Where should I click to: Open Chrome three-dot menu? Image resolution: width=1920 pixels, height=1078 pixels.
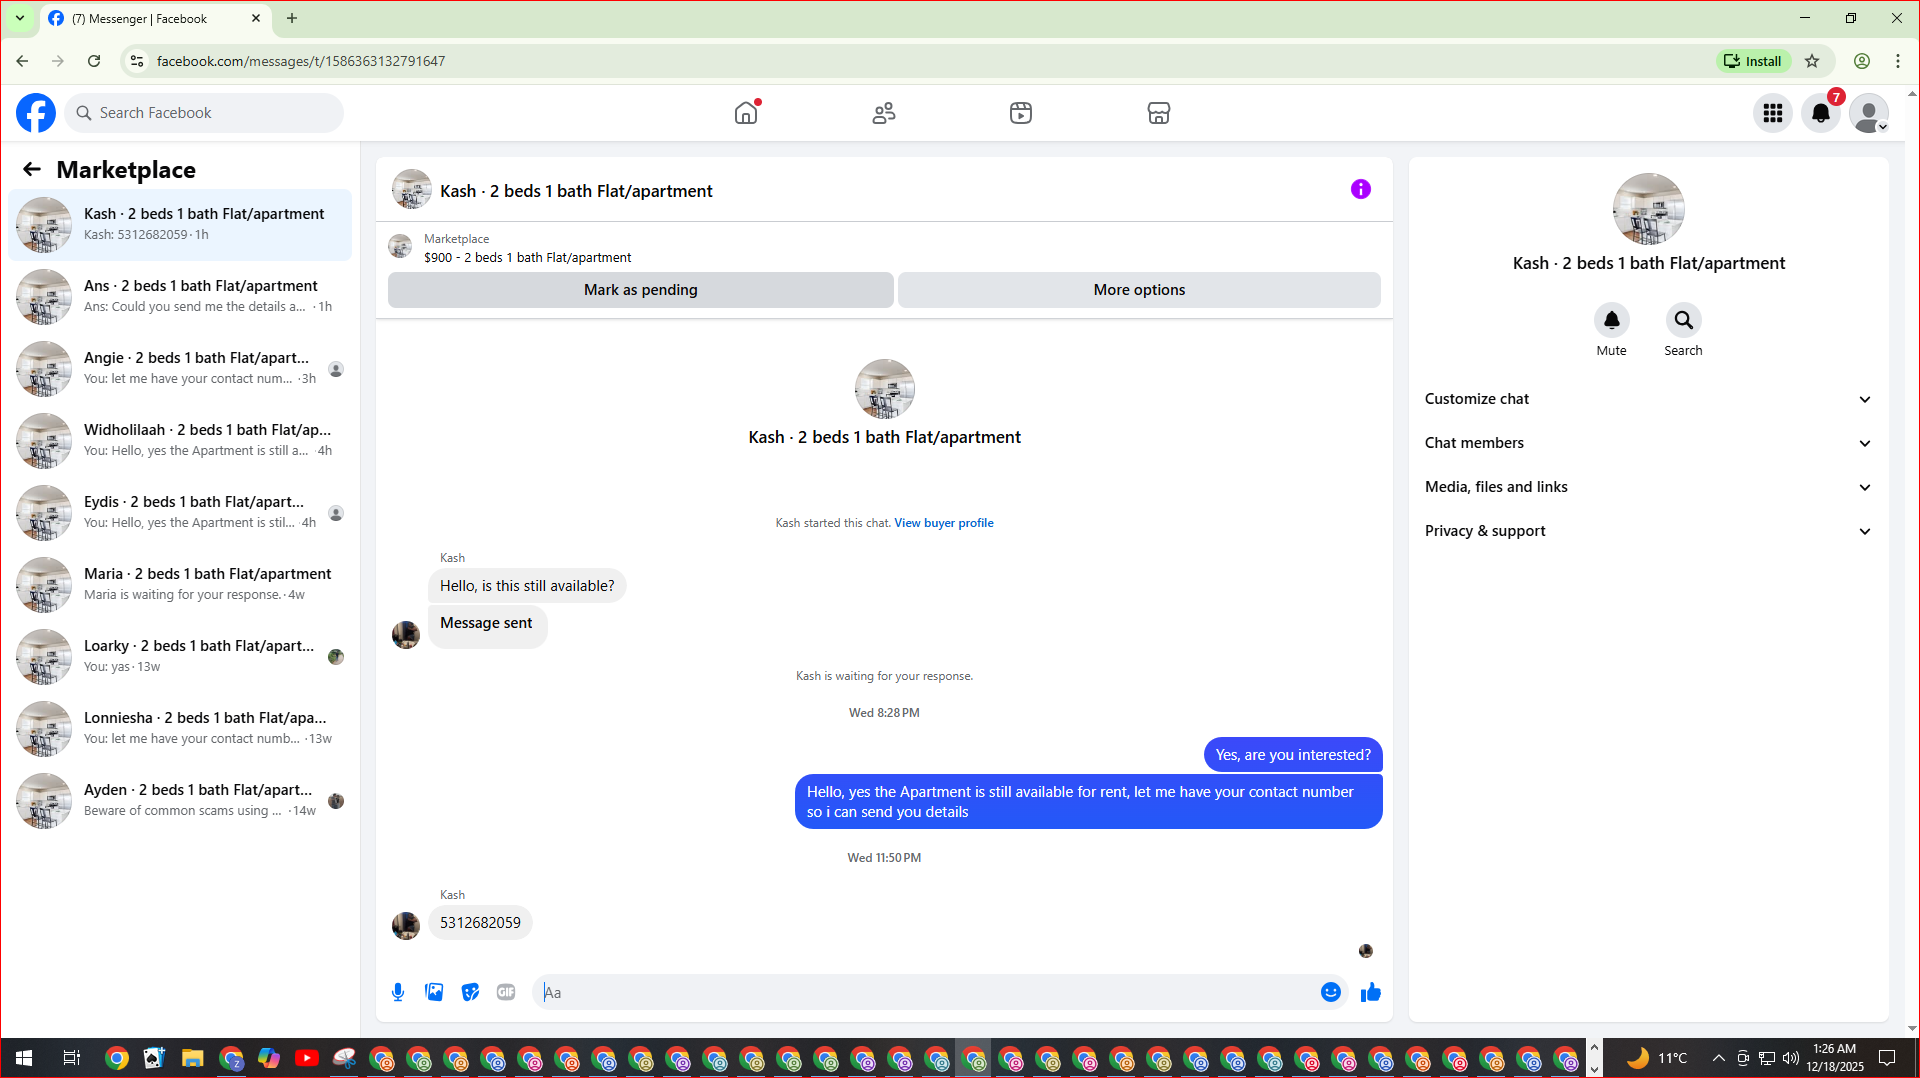click(1898, 61)
